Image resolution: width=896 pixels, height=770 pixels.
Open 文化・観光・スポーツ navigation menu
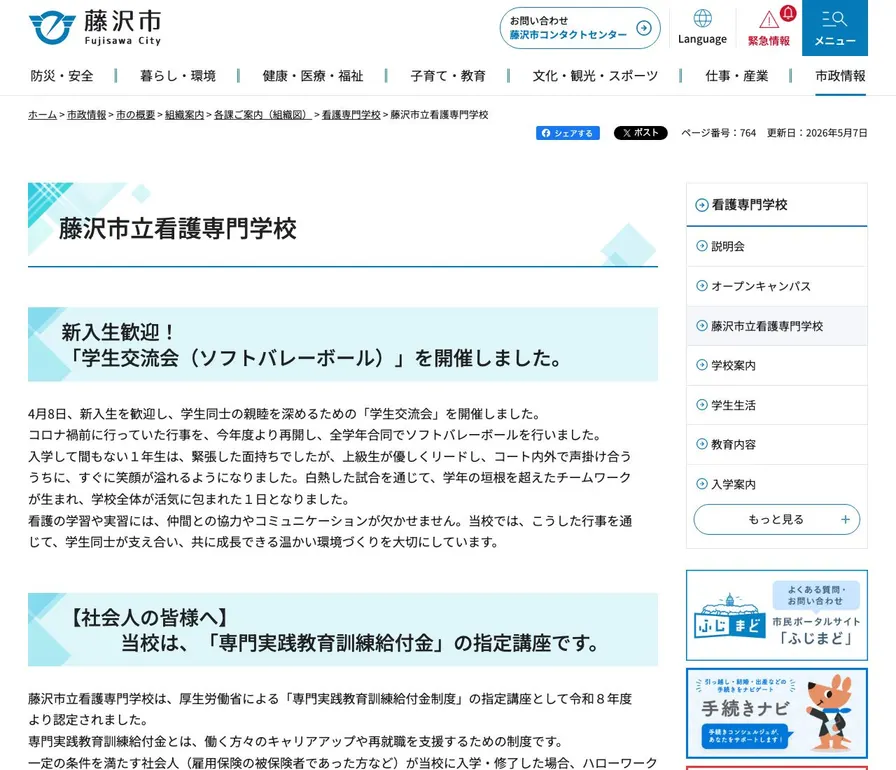pos(595,76)
